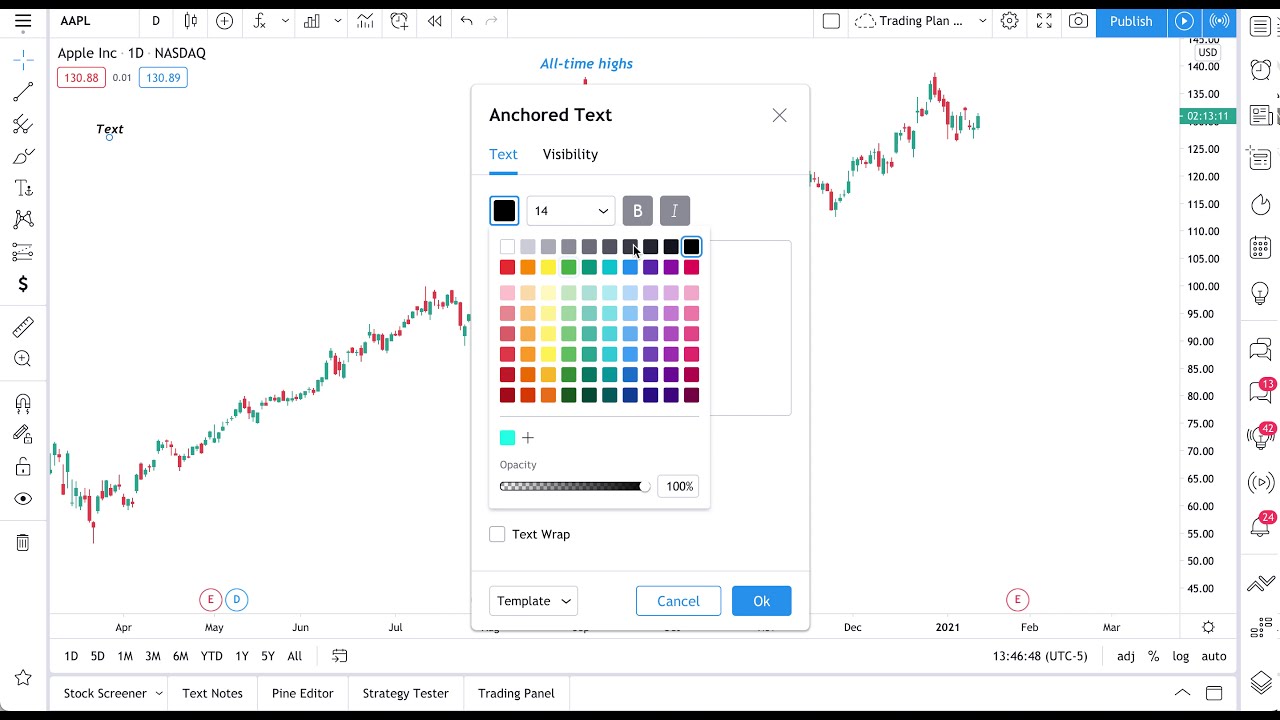
Task: Toggle bold formatting B button
Action: click(637, 211)
